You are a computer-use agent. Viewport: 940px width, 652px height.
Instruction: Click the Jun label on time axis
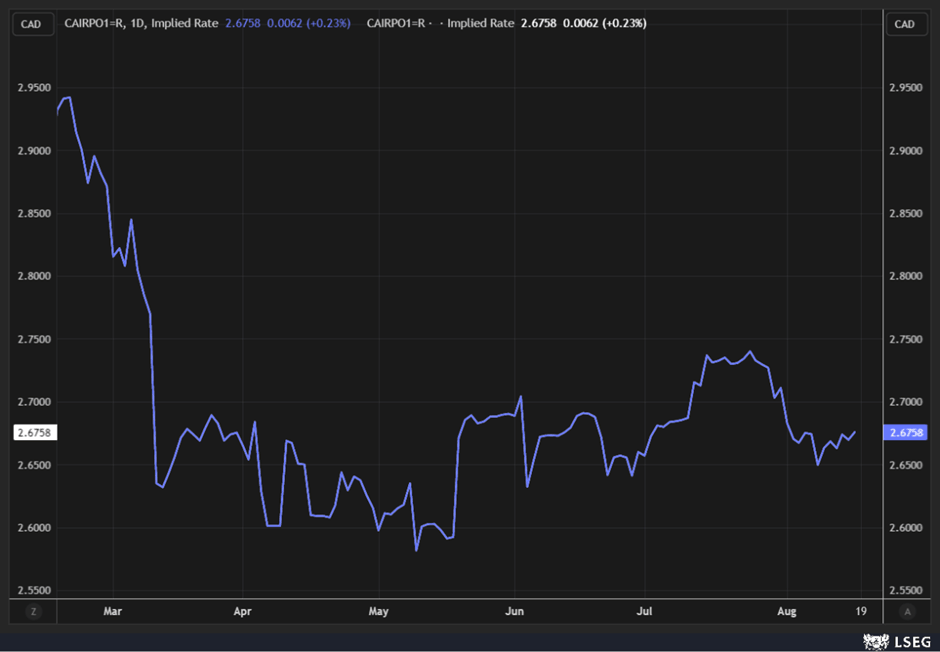[515, 610]
